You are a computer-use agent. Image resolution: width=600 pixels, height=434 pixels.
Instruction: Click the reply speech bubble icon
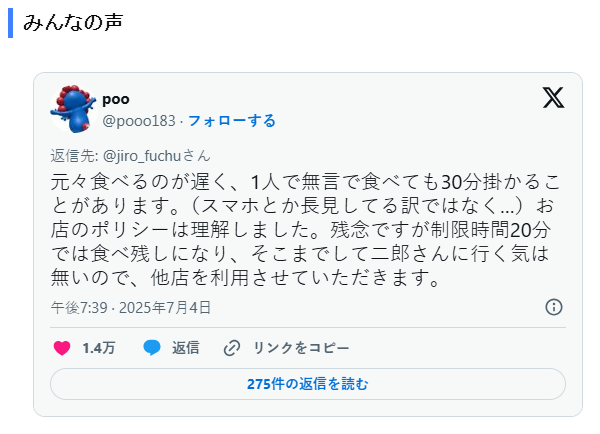[152, 348]
